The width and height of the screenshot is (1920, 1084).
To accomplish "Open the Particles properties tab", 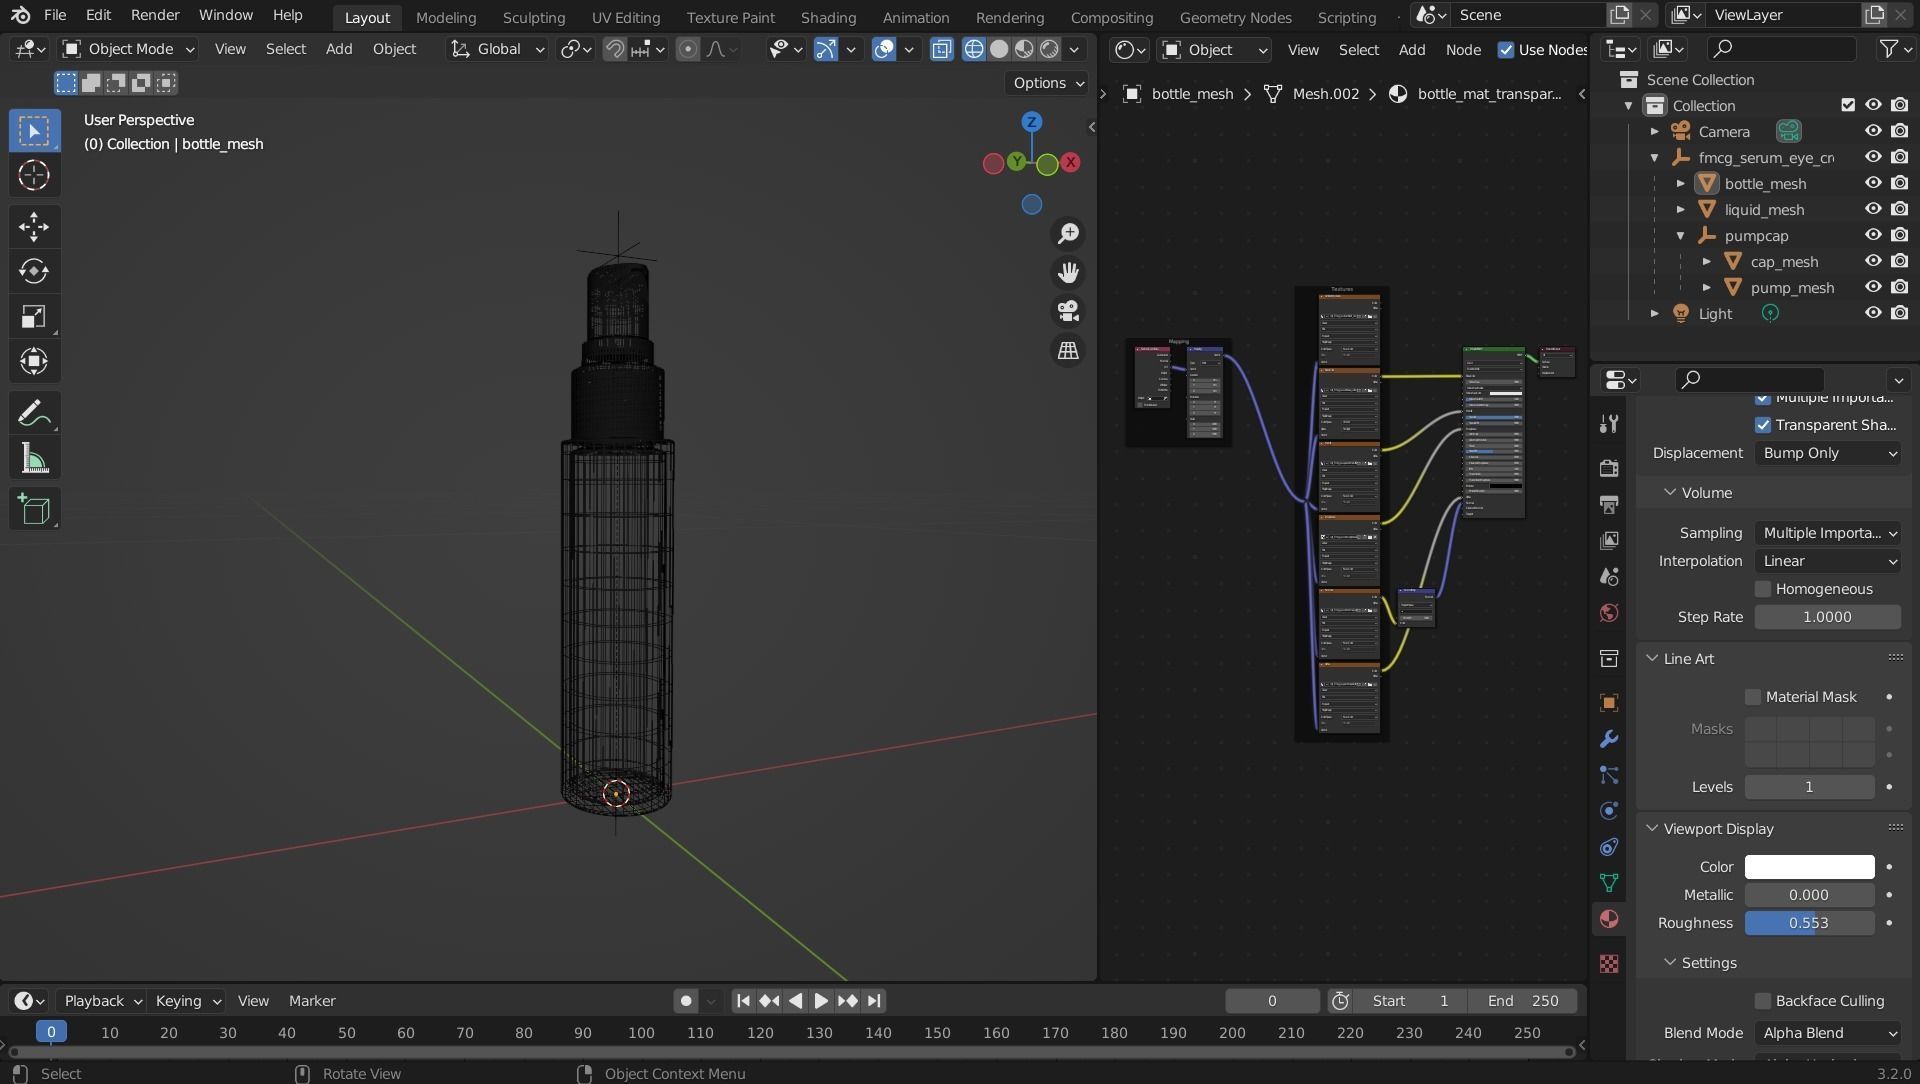I will tap(1609, 775).
